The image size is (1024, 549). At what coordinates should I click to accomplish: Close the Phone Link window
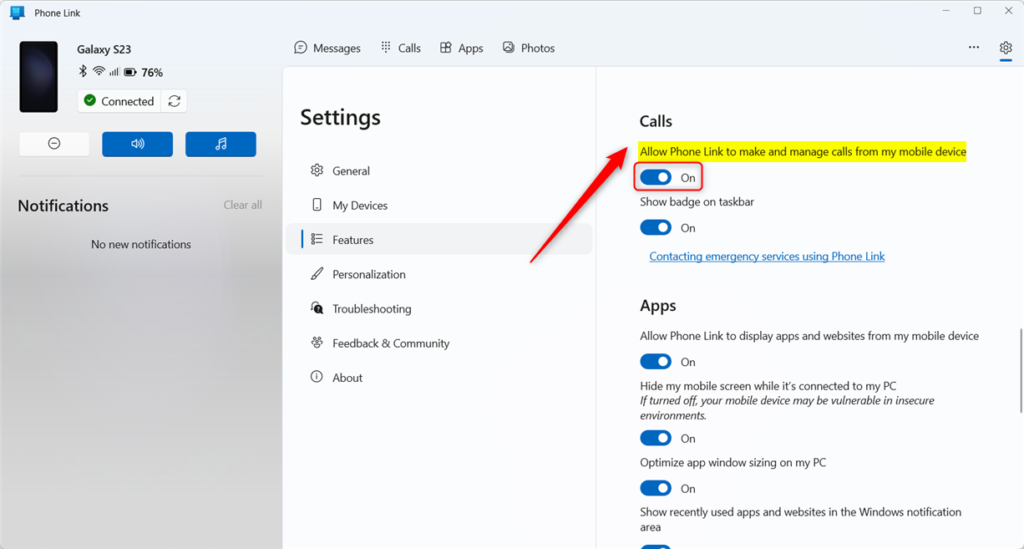tap(1008, 10)
